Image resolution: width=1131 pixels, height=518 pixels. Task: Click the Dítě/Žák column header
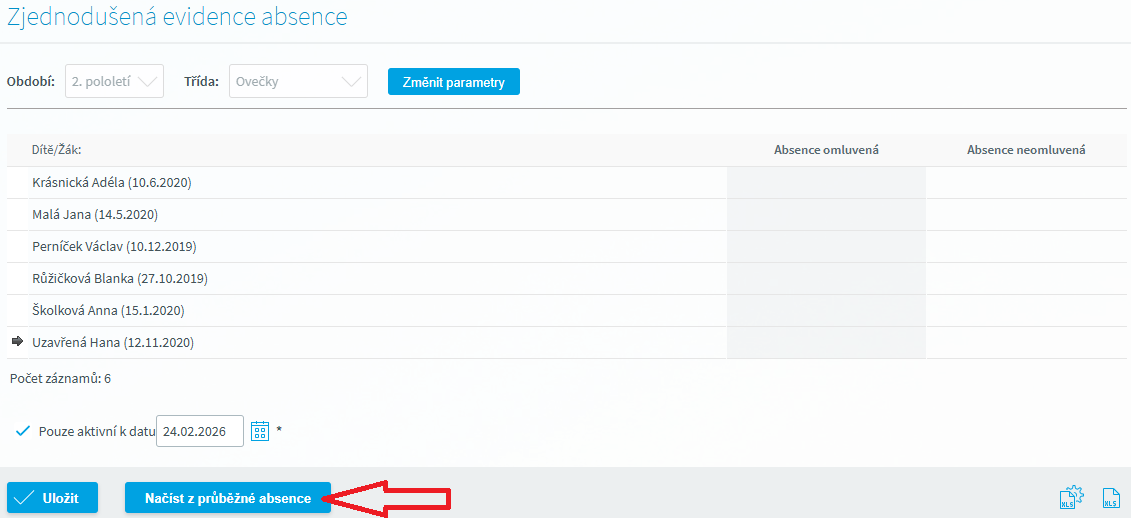57,150
